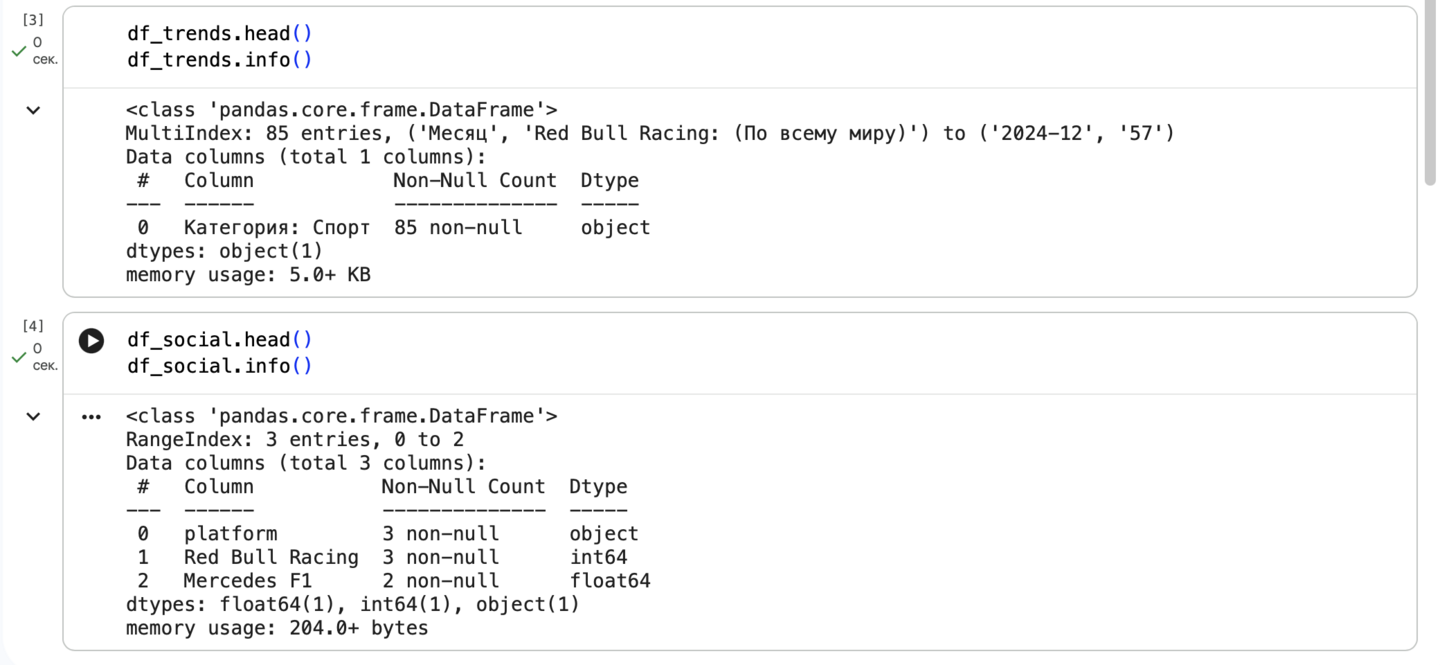Click the platform column row in output

(x=388, y=534)
